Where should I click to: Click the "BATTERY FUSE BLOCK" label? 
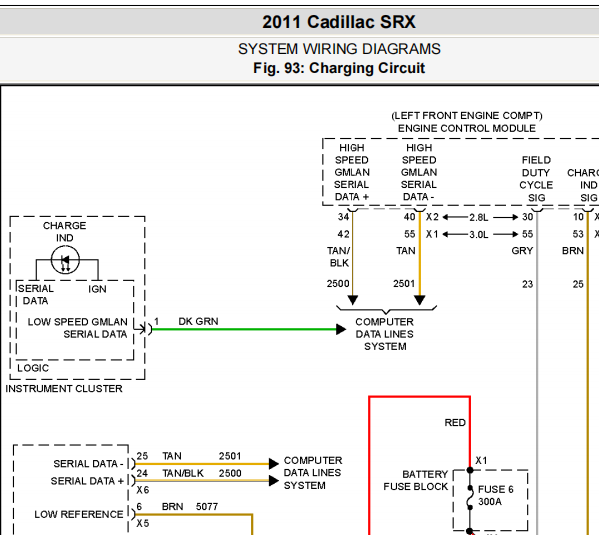point(416,480)
